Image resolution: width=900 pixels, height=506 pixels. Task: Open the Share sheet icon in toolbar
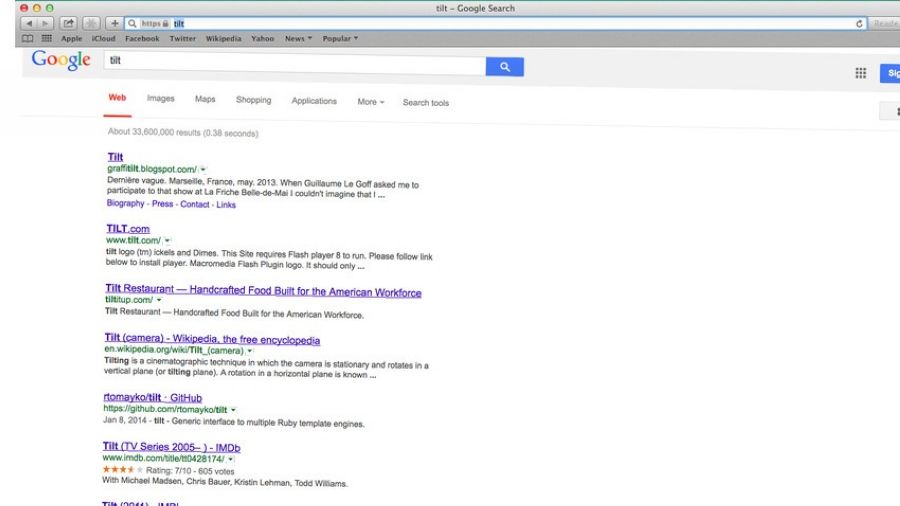[69, 23]
